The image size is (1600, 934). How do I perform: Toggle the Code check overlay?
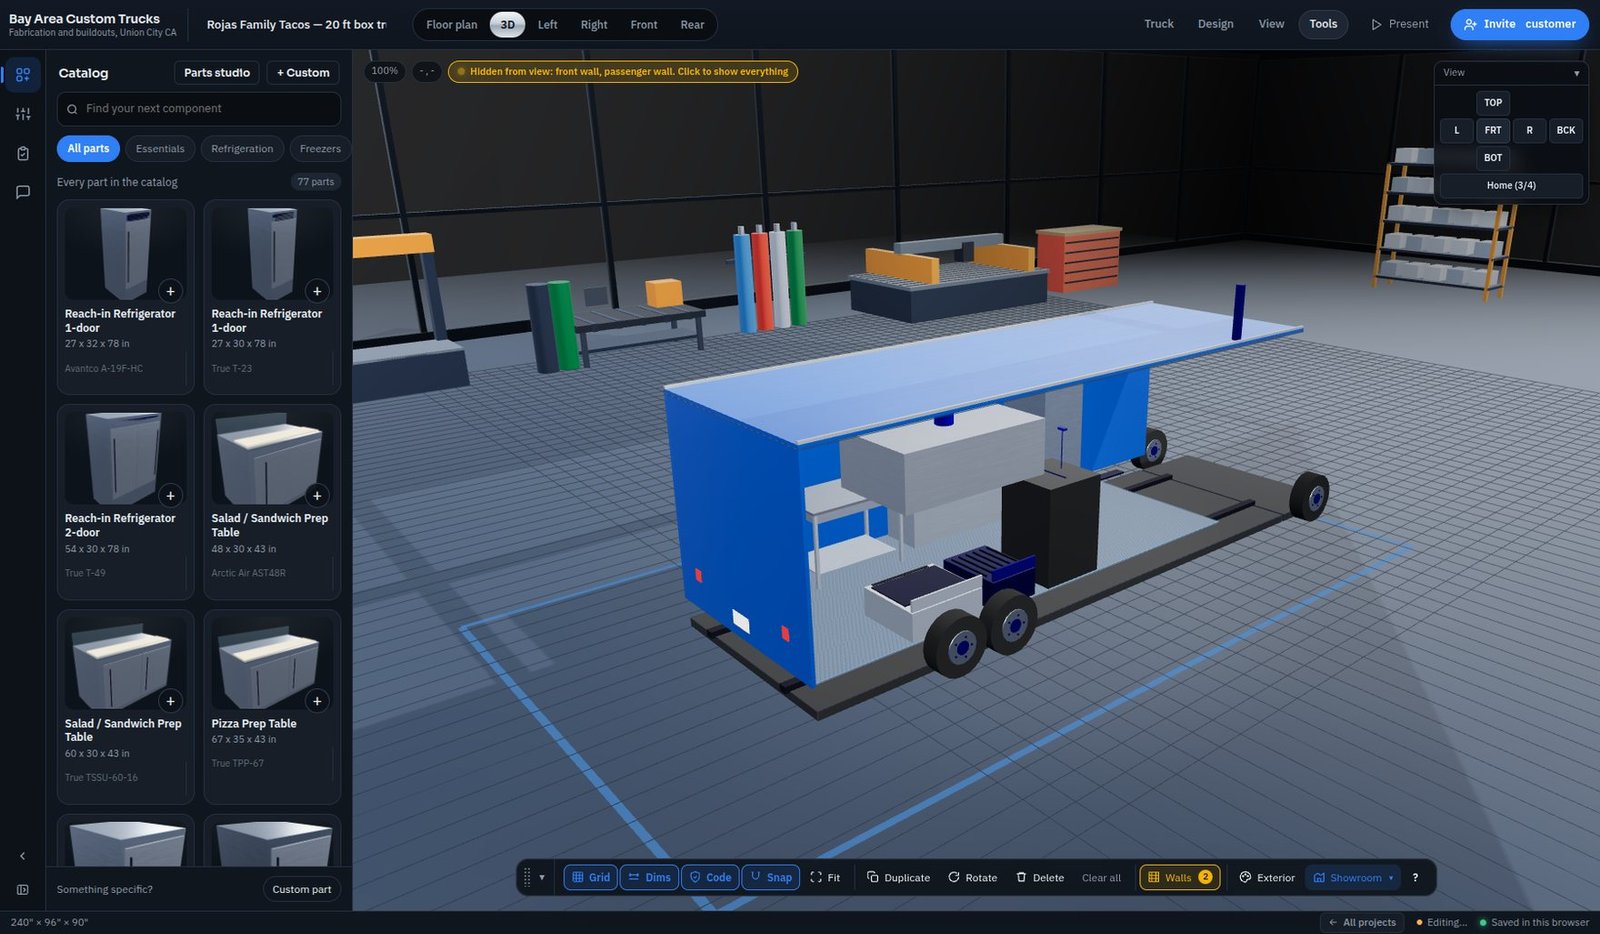pos(710,877)
